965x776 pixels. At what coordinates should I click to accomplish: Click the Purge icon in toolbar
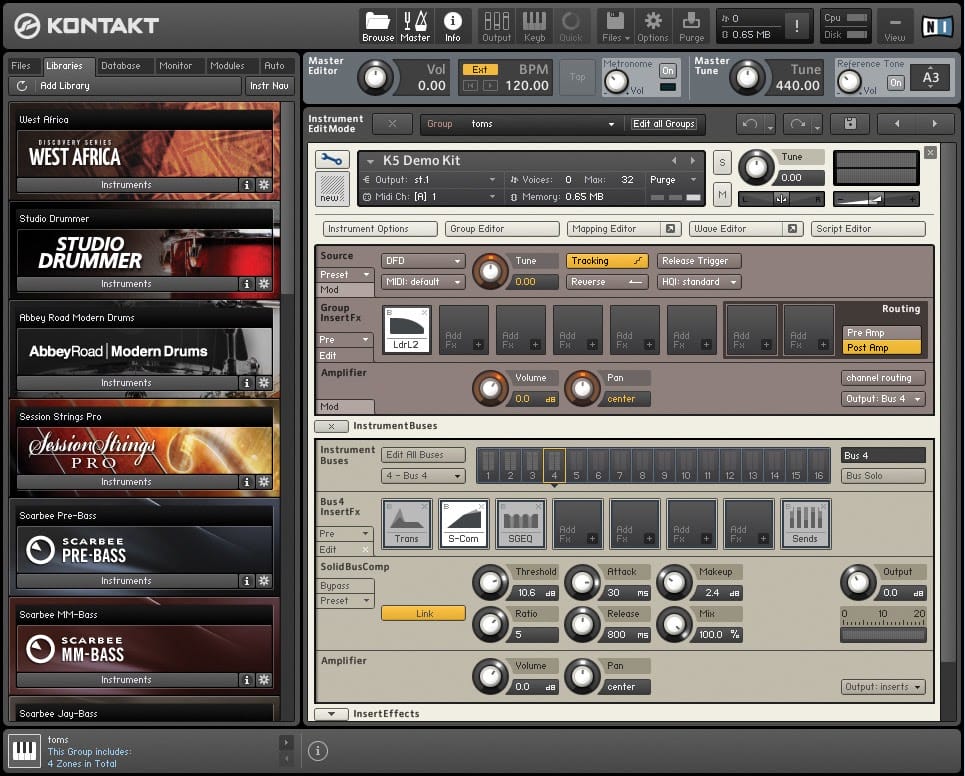tap(691, 24)
